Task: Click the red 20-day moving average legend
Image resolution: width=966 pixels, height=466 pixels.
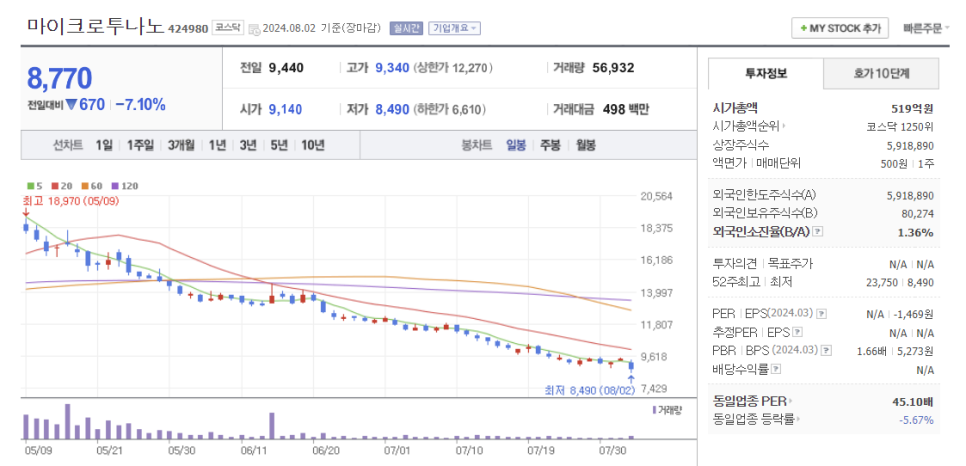Action: 60,186
